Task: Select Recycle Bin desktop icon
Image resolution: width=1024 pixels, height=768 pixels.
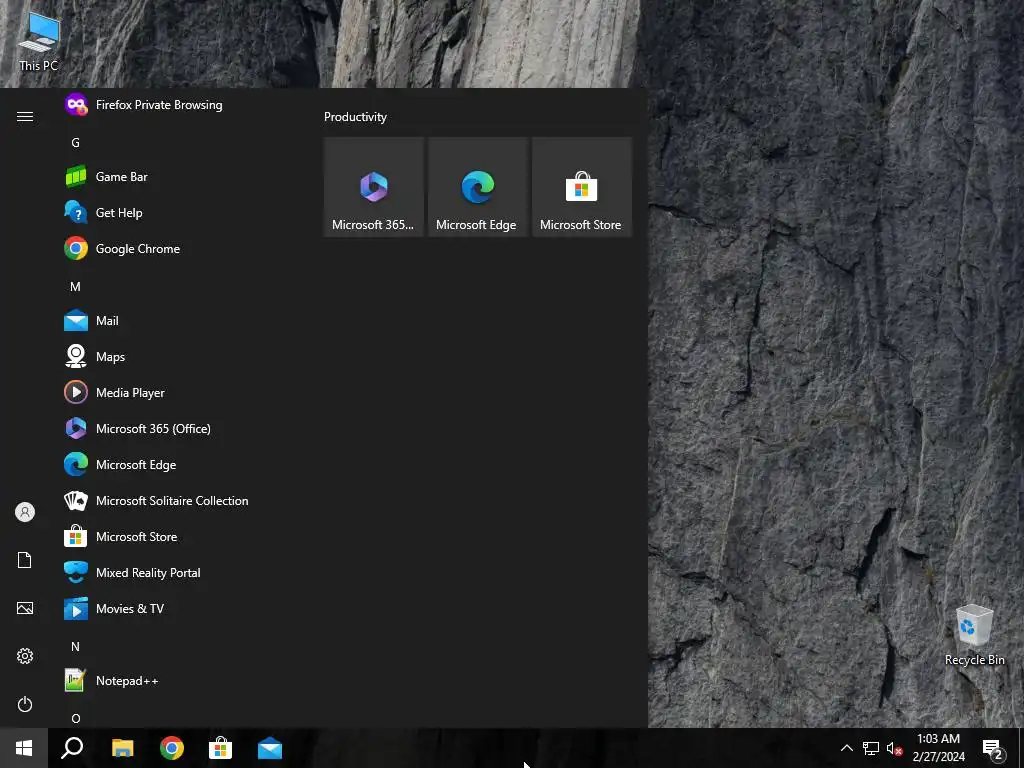Action: pyautogui.click(x=974, y=635)
